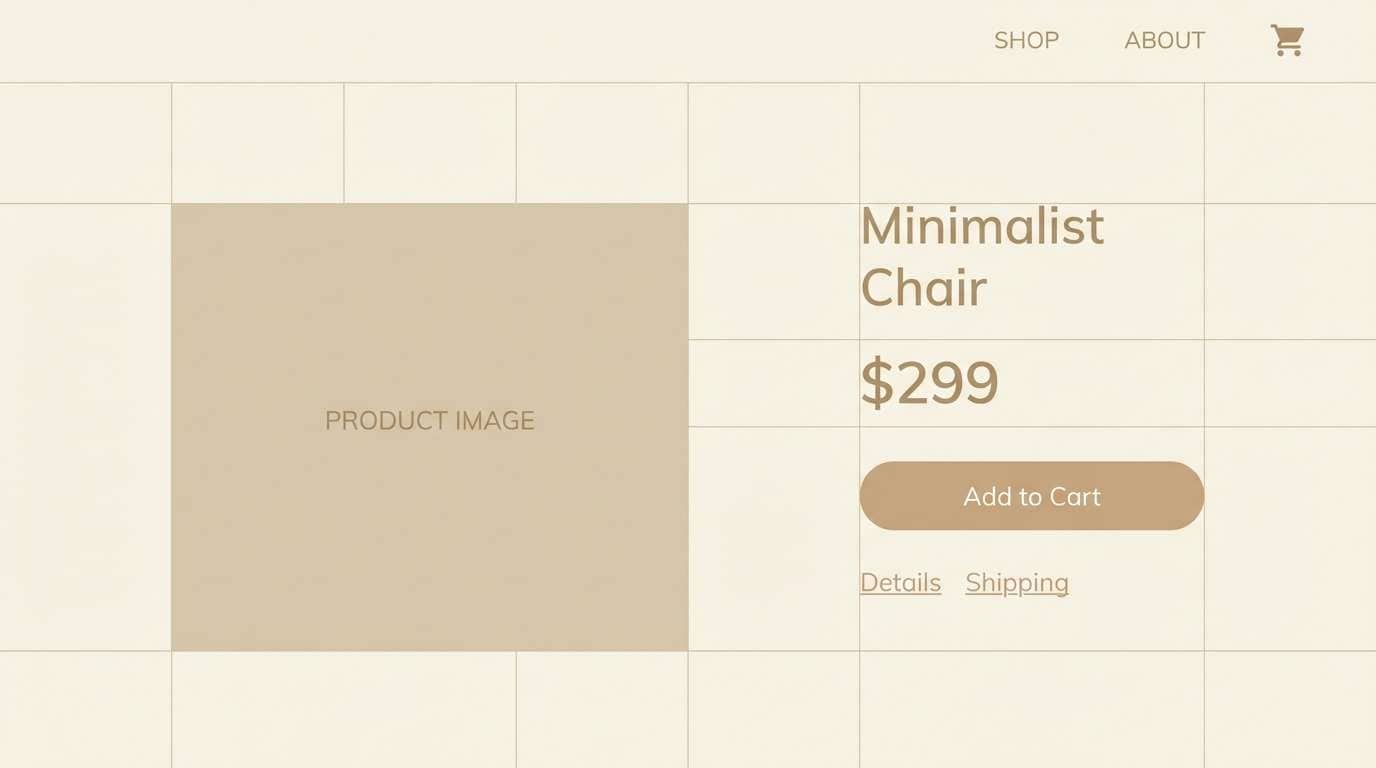Click the Minimalist Chair product title
Image resolution: width=1376 pixels, height=768 pixels.
click(x=982, y=258)
